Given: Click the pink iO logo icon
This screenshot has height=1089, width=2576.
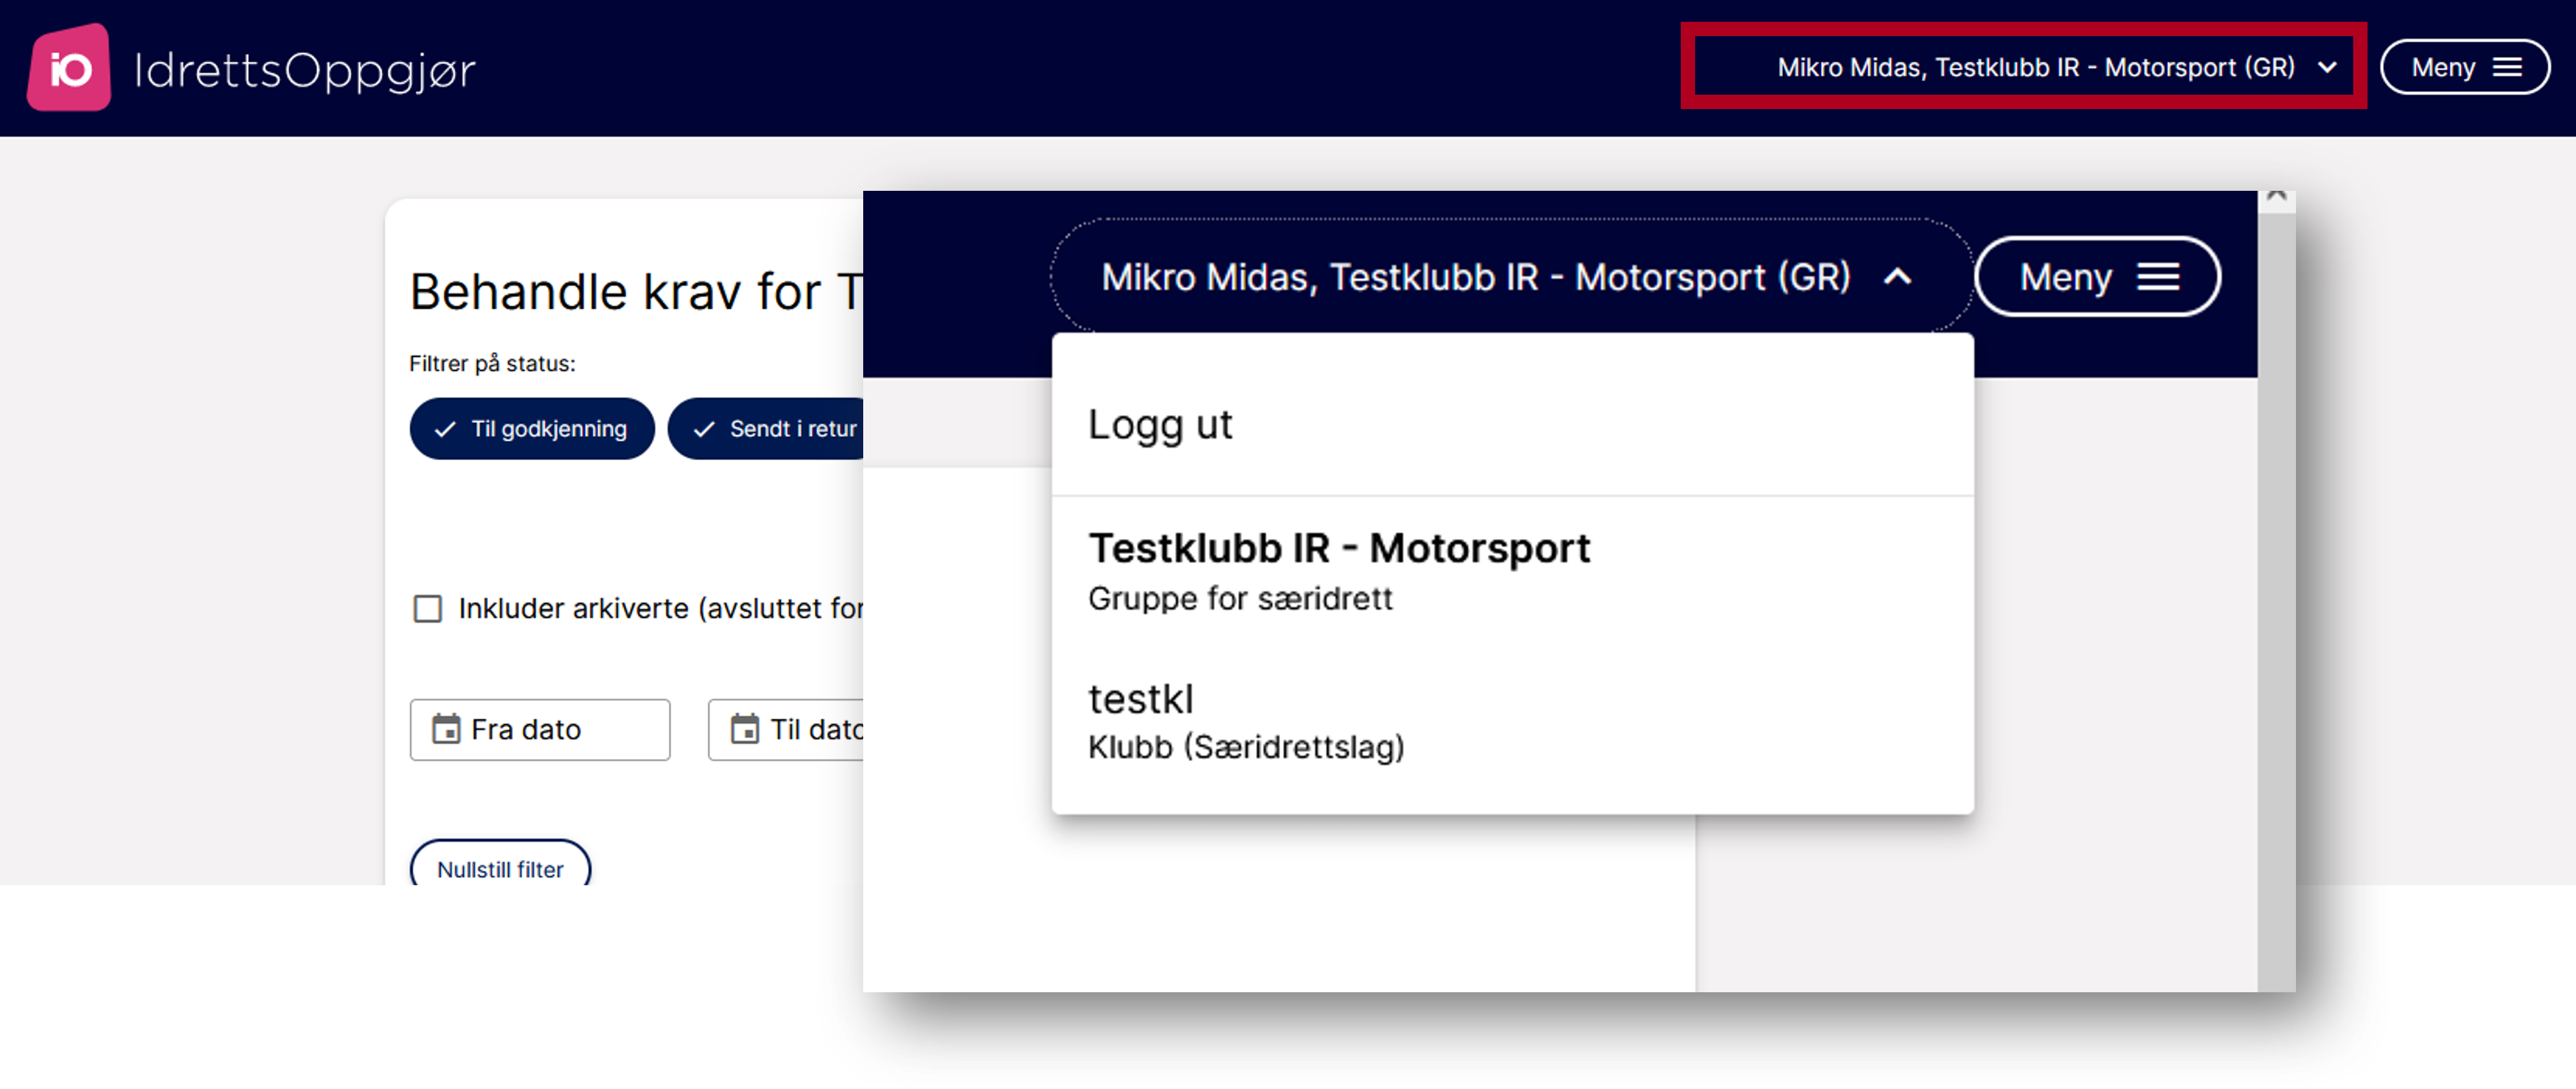Looking at the screenshot, I should [68, 68].
